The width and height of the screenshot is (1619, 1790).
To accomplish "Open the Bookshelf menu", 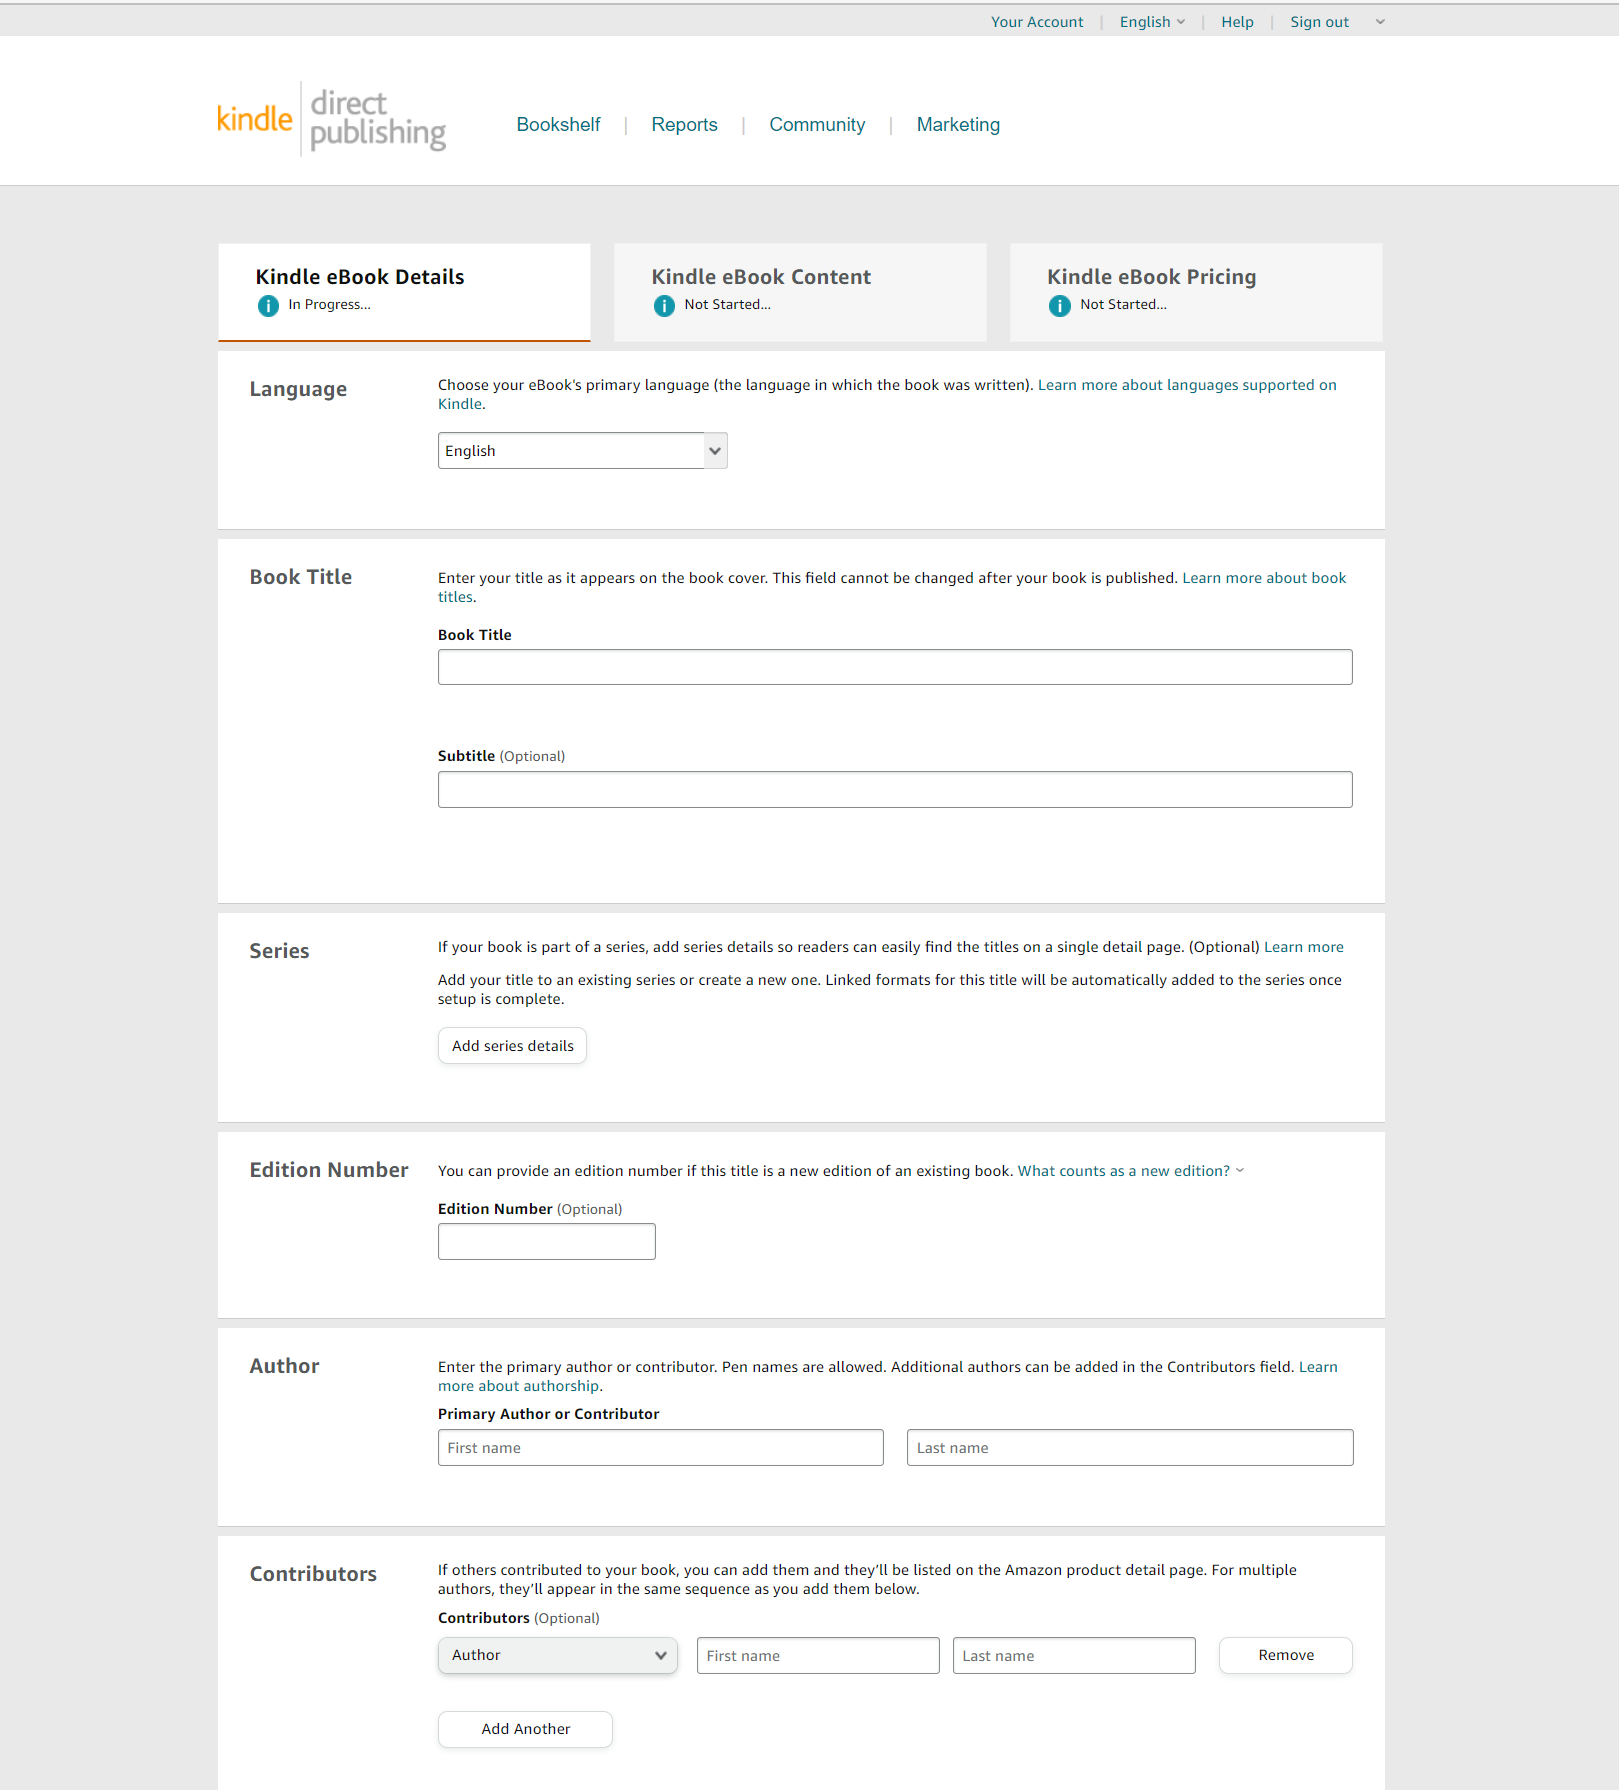I will pyautogui.click(x=558, y=125).
